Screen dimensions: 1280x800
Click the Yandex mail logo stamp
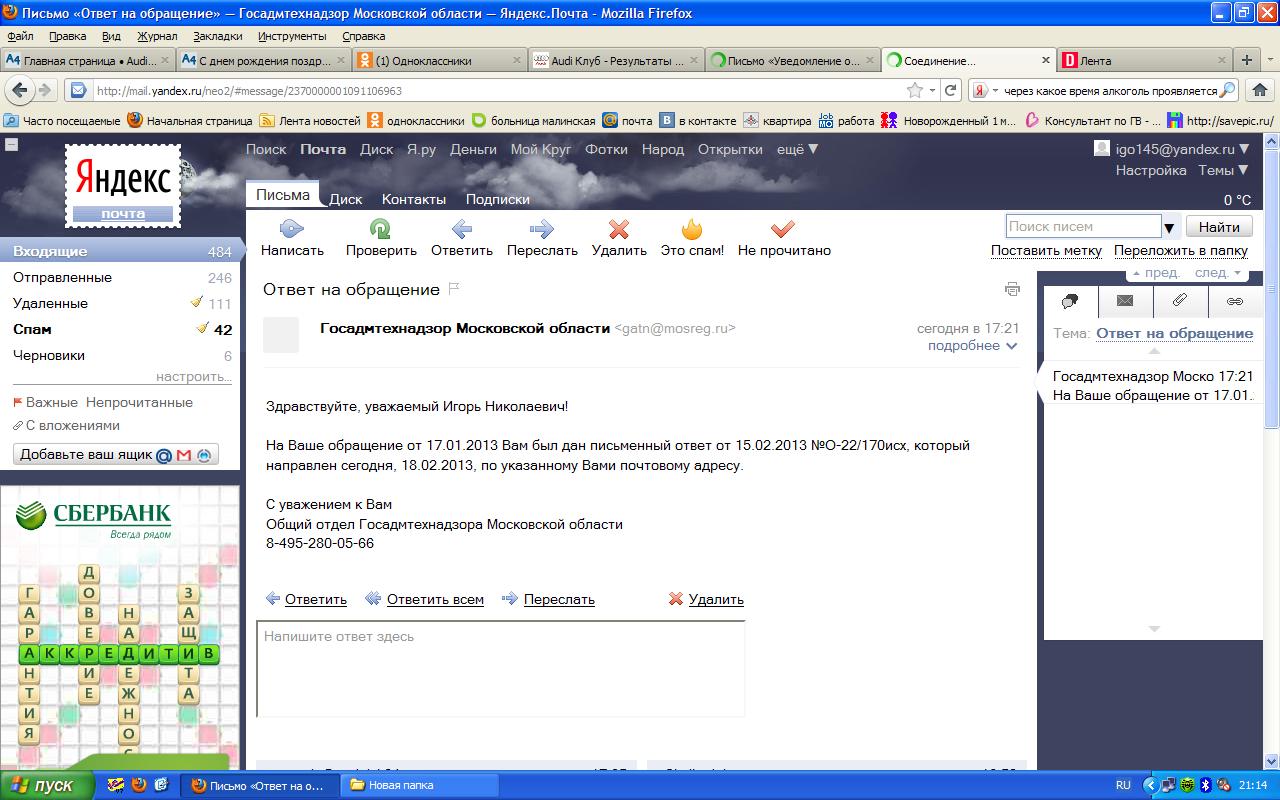tap(123, 185)
